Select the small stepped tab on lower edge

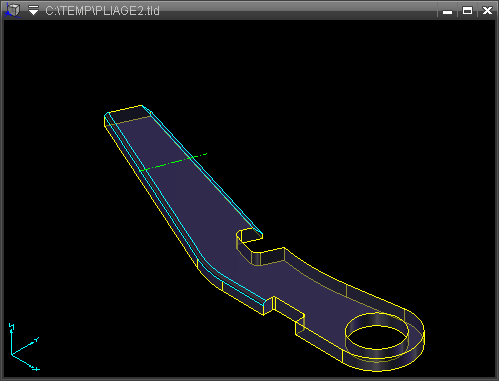289,310
